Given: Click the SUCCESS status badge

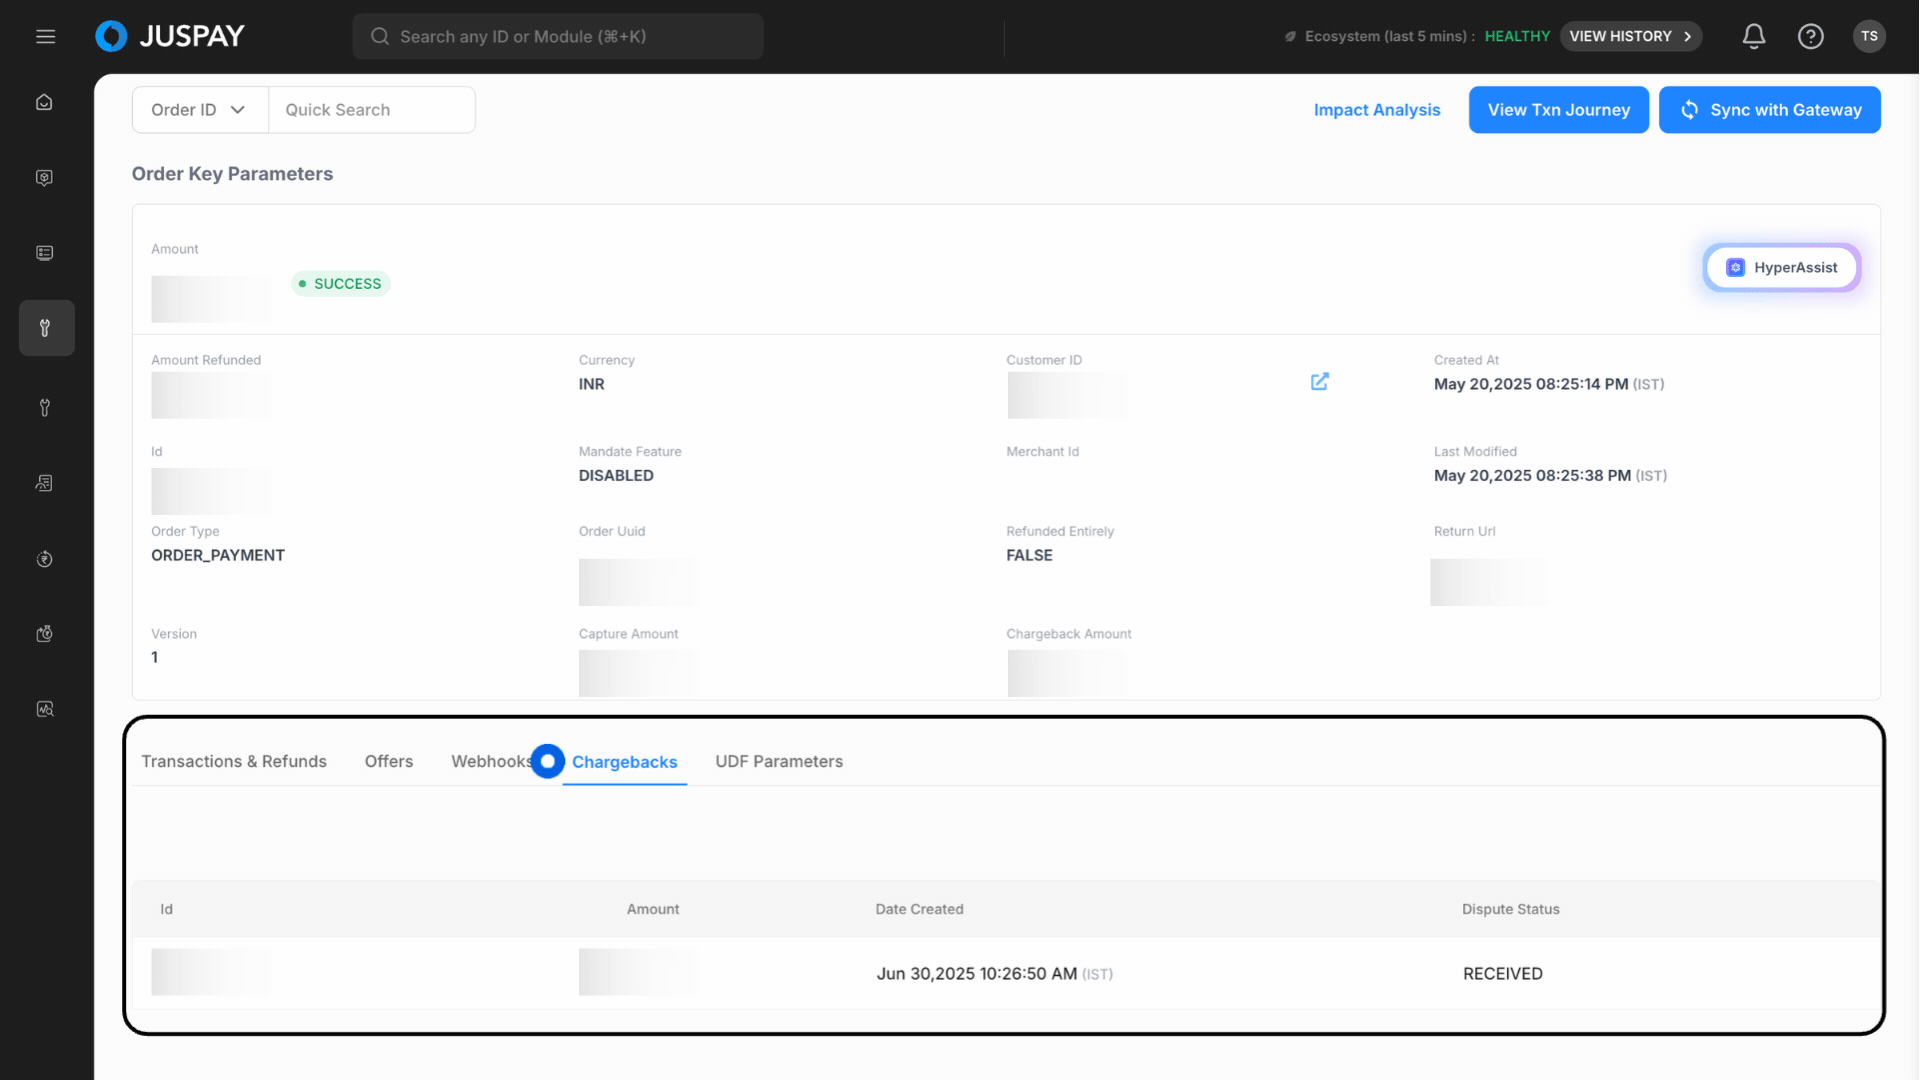Looking at the screenshot, I should pyautogui.click(x=341, y=284).
